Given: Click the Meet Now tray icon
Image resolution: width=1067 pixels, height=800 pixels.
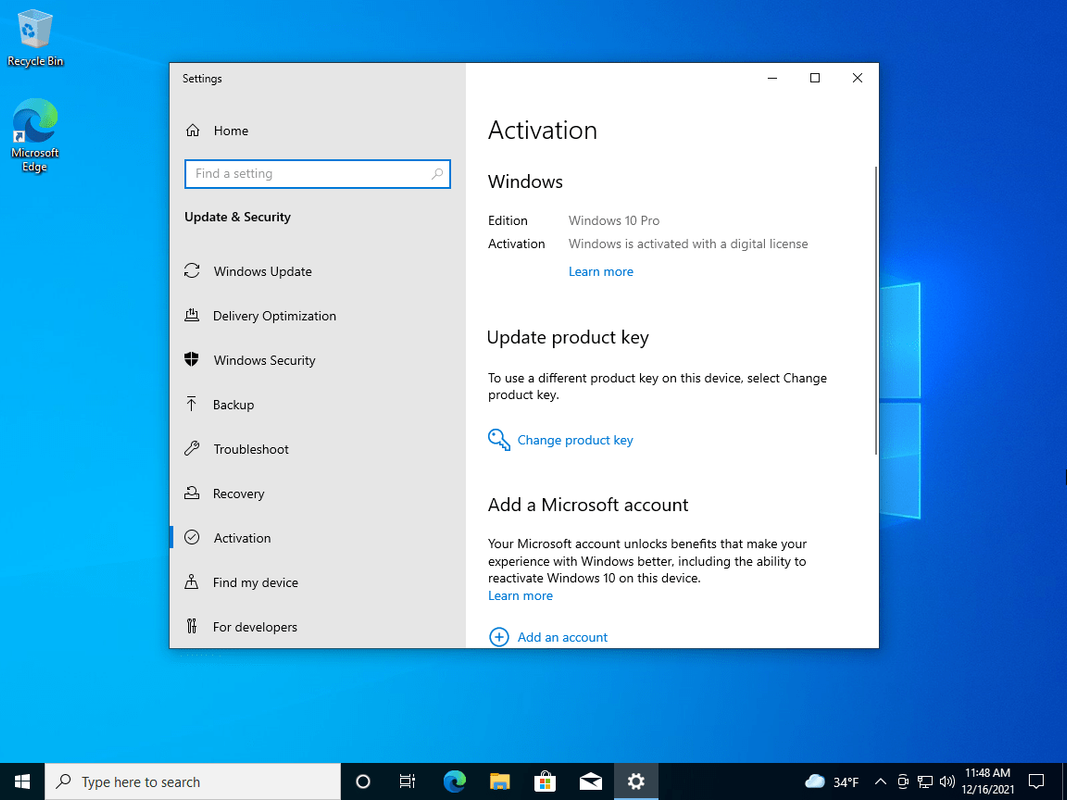Looking at the screenshot, I should 902,782.
